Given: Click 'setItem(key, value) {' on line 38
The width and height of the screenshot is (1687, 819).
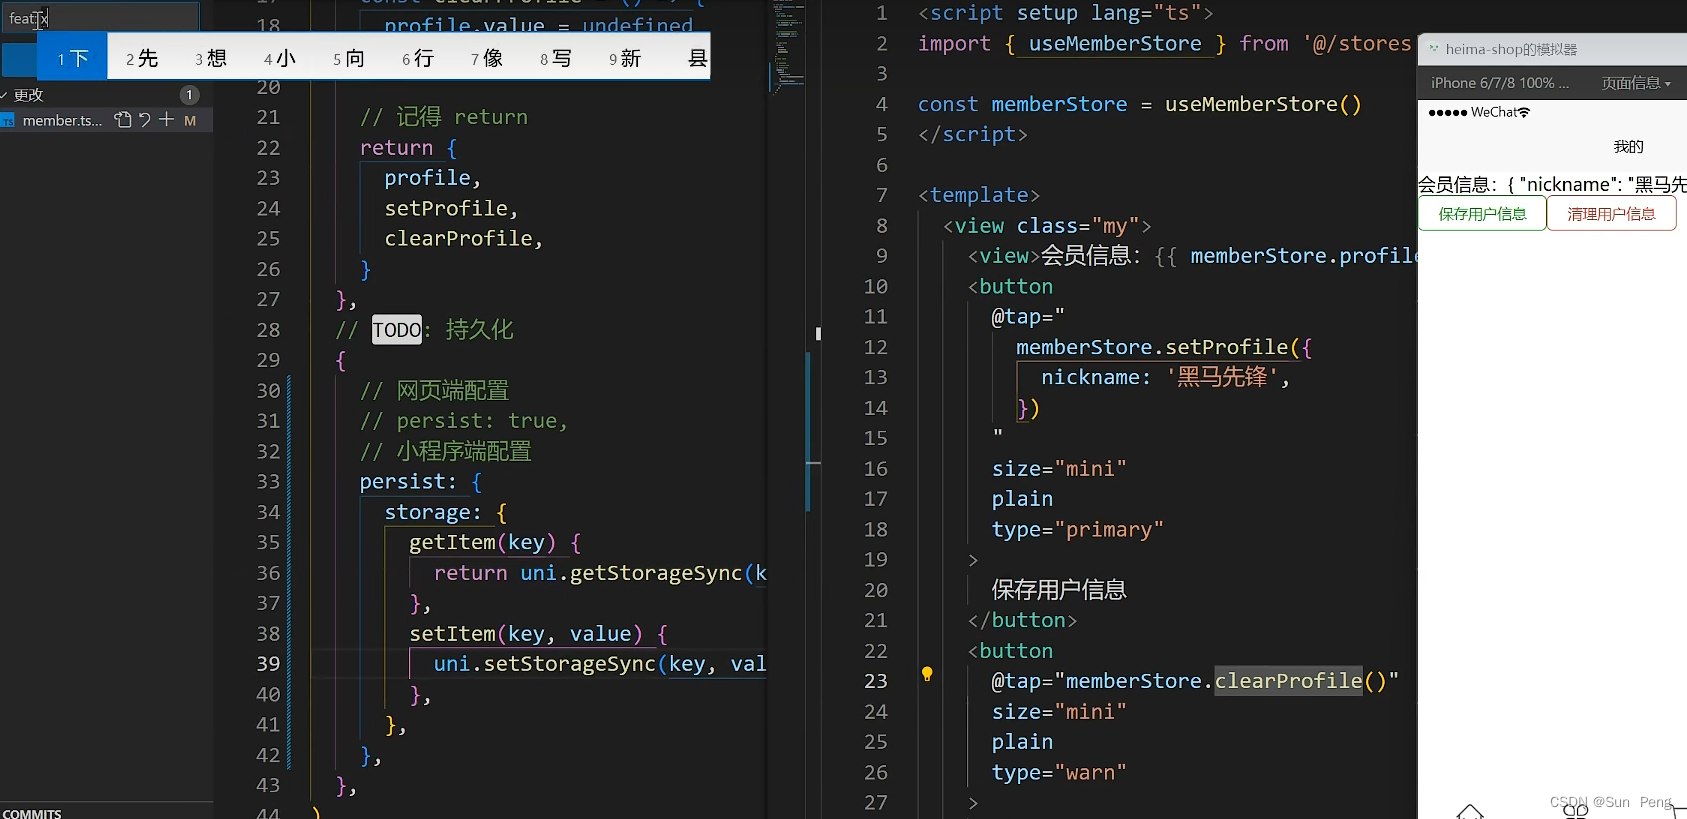Looking at the screenshot, I should tap(538, 634).
